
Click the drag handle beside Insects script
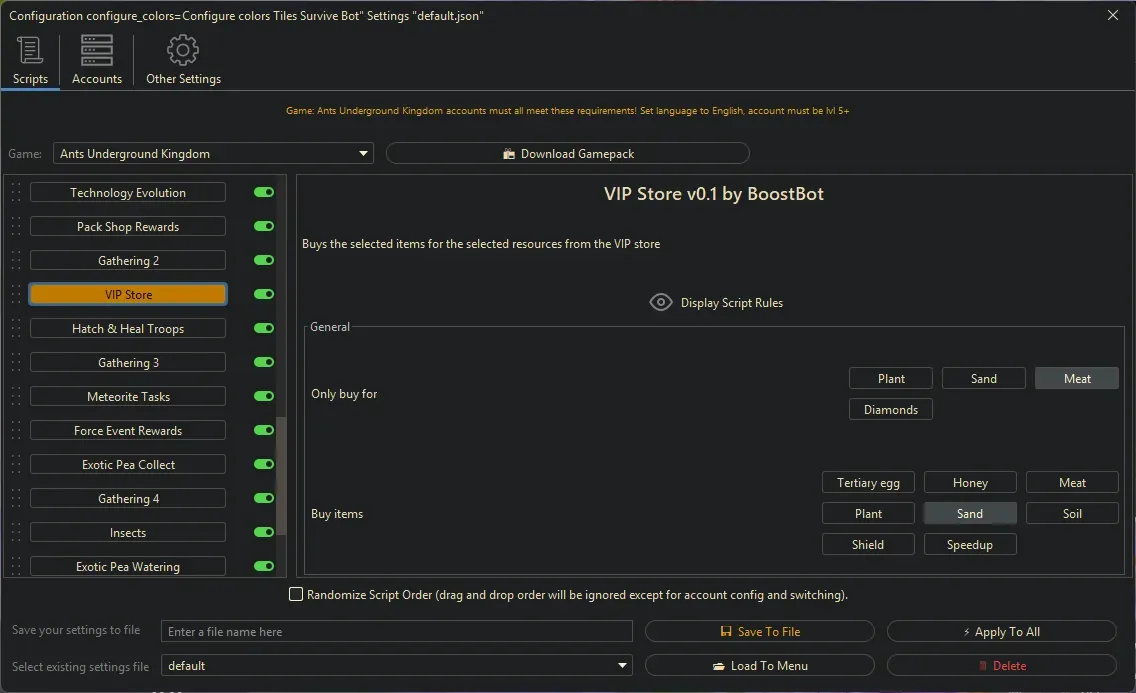coord(16,532)
